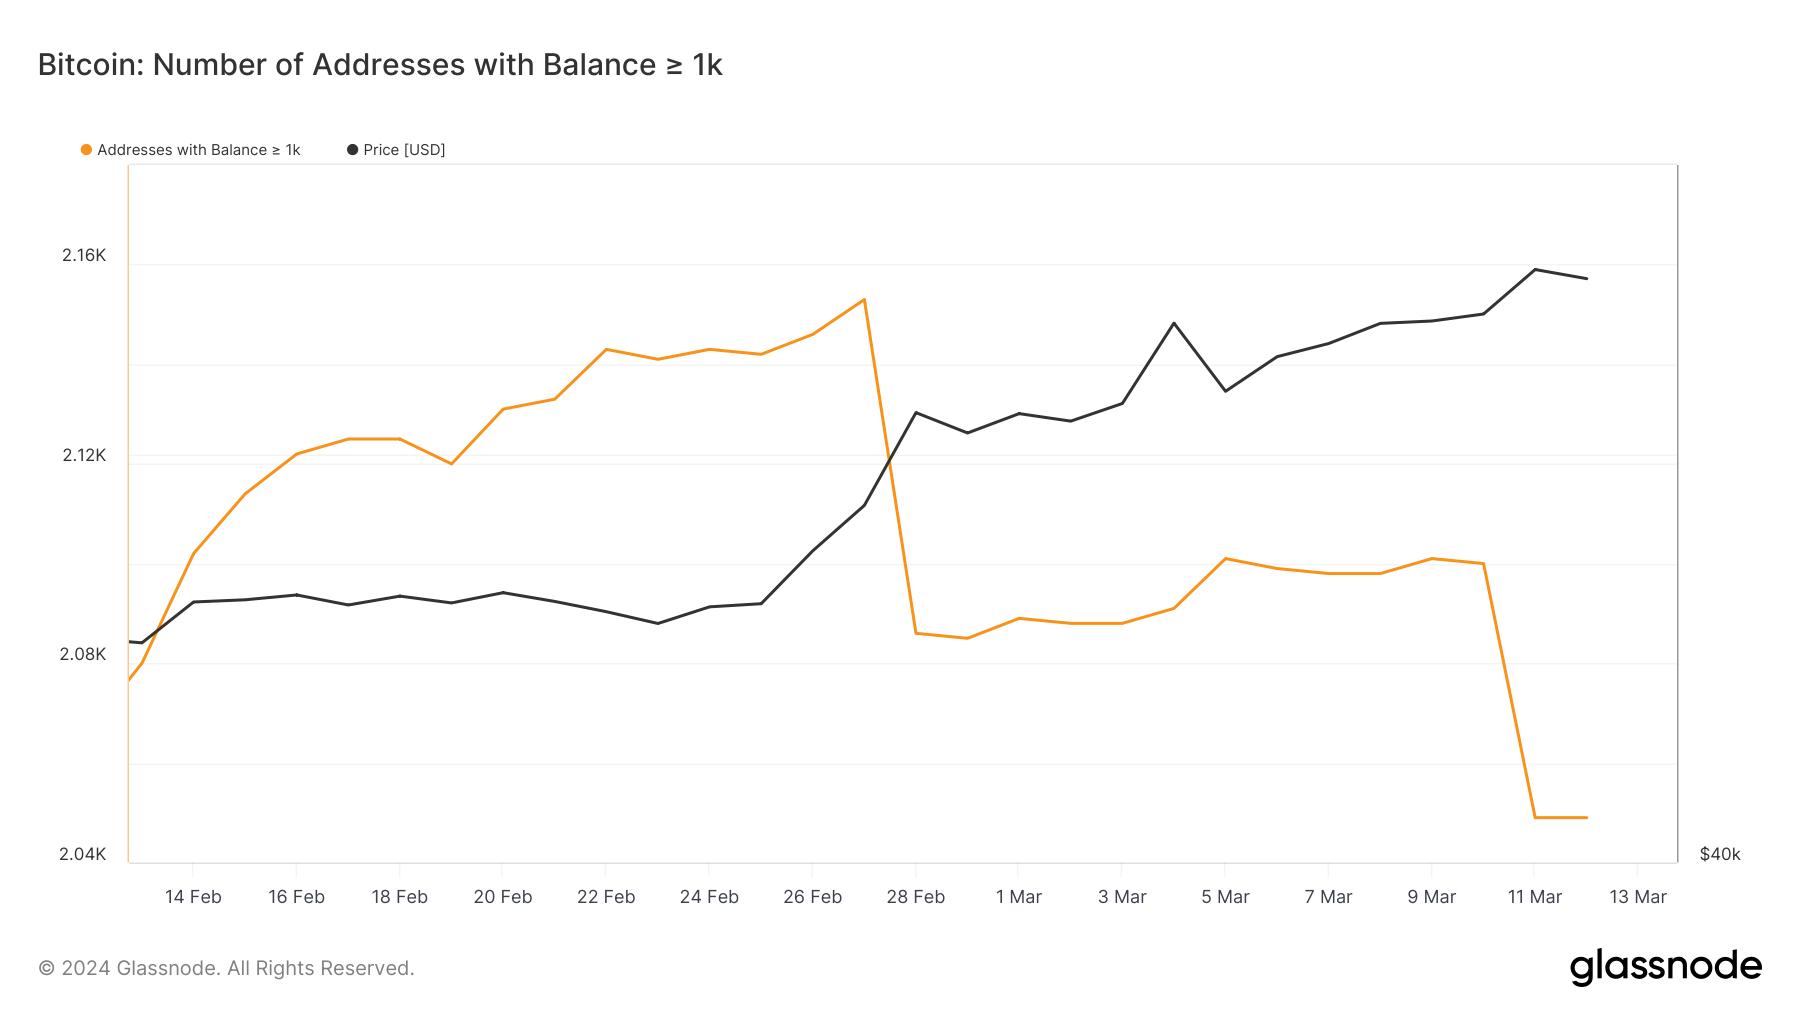Select the 14 Feb x-axis label
The height and width of the screenshot is (1013, 1800).
pos(193,897)
